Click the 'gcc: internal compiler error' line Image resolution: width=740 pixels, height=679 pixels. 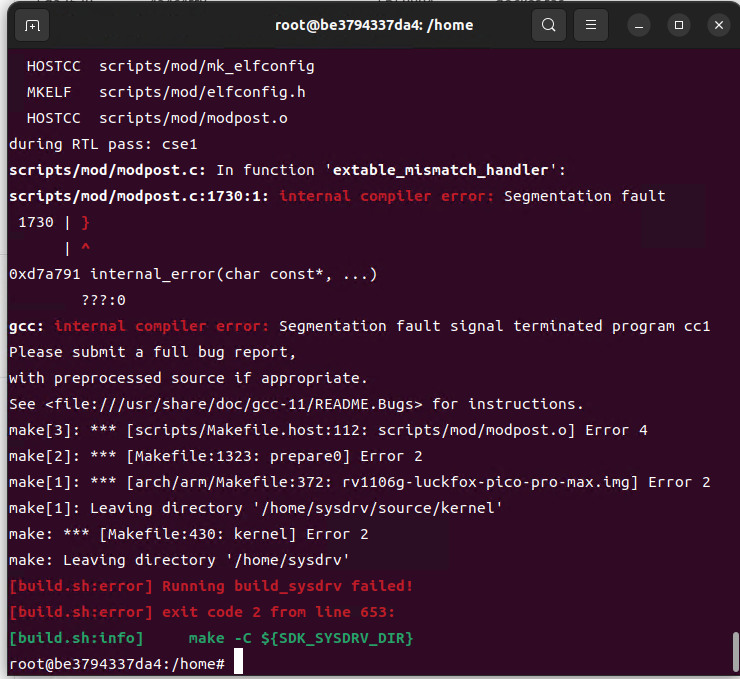click(360, 327)
